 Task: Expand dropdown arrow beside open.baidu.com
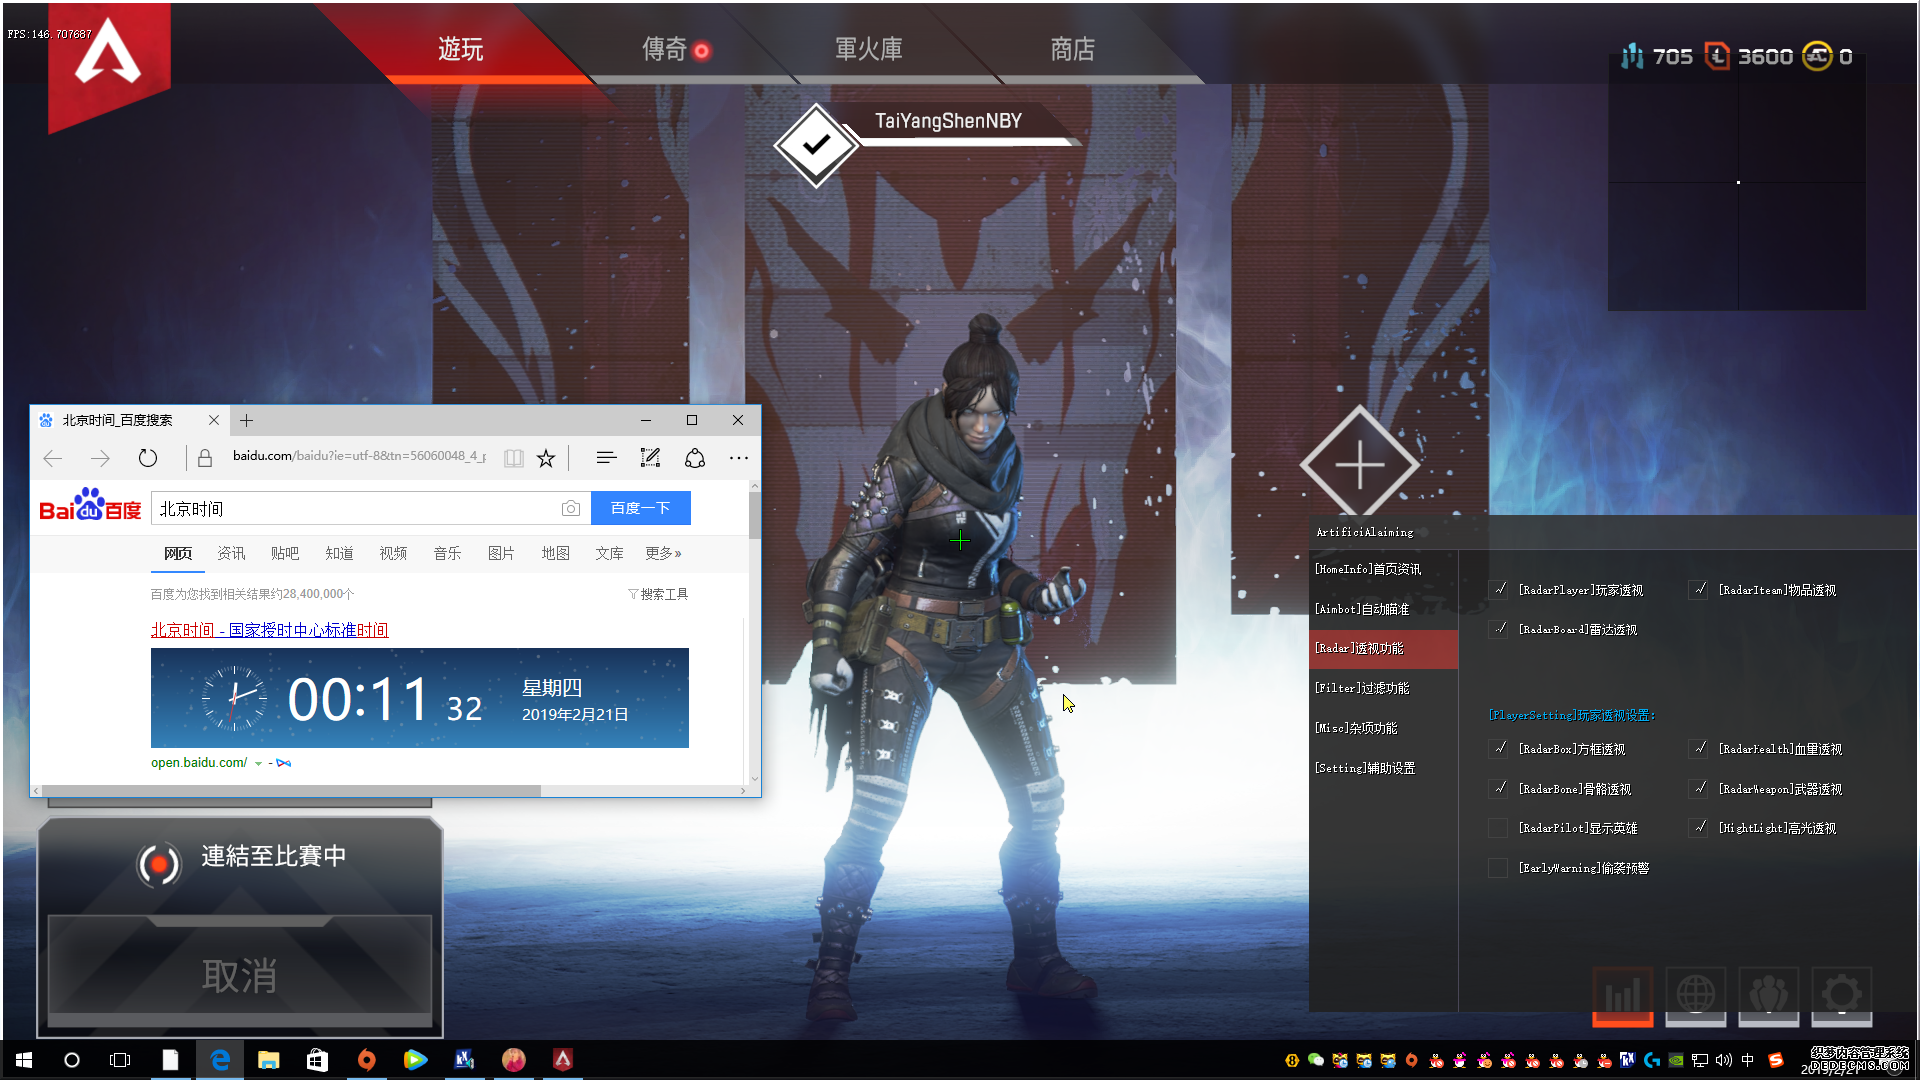[258, 763]
